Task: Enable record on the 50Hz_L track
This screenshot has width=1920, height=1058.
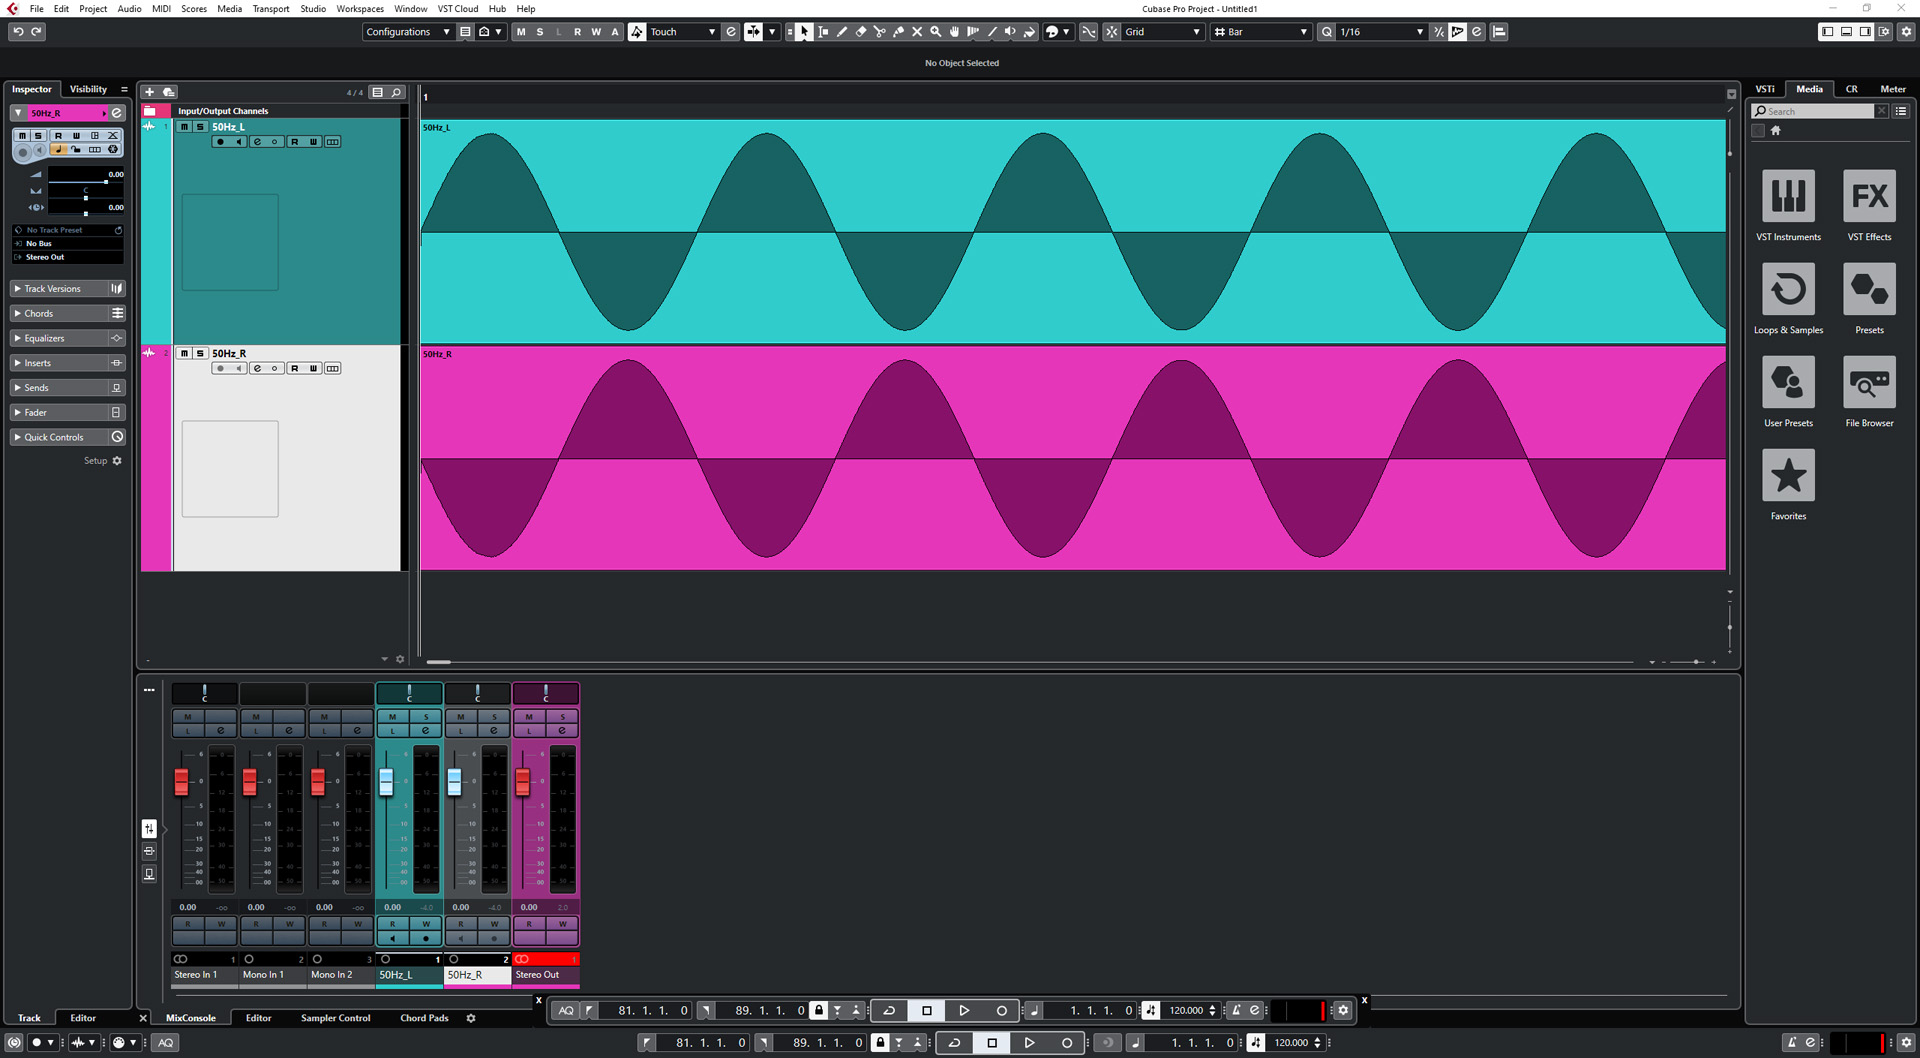Action: (220, 142)
